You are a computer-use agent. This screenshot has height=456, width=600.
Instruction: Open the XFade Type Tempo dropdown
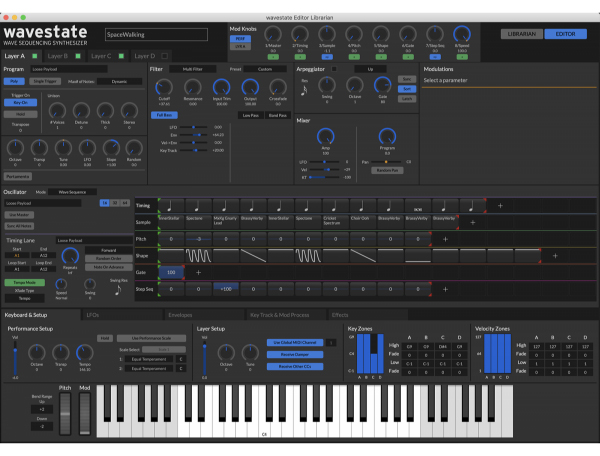pyautogui.click(x=24, y=298)
